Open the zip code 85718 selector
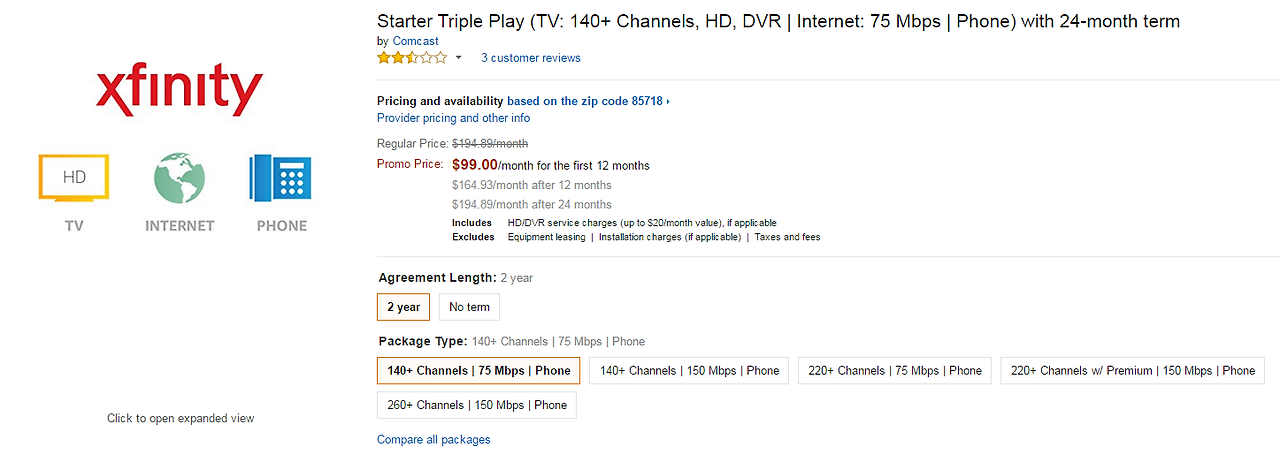 588,101
